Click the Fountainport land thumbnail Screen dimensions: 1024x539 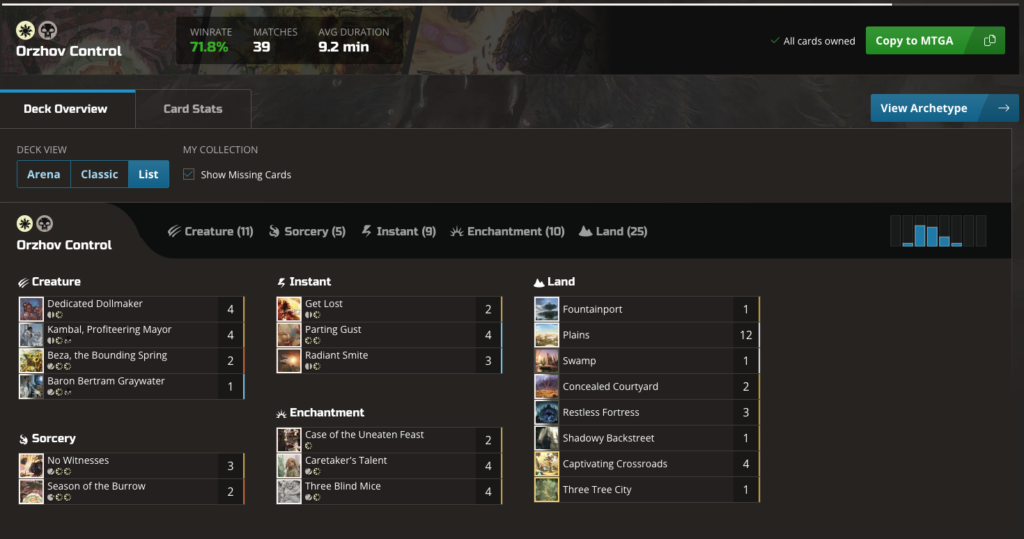coord(547,309)
